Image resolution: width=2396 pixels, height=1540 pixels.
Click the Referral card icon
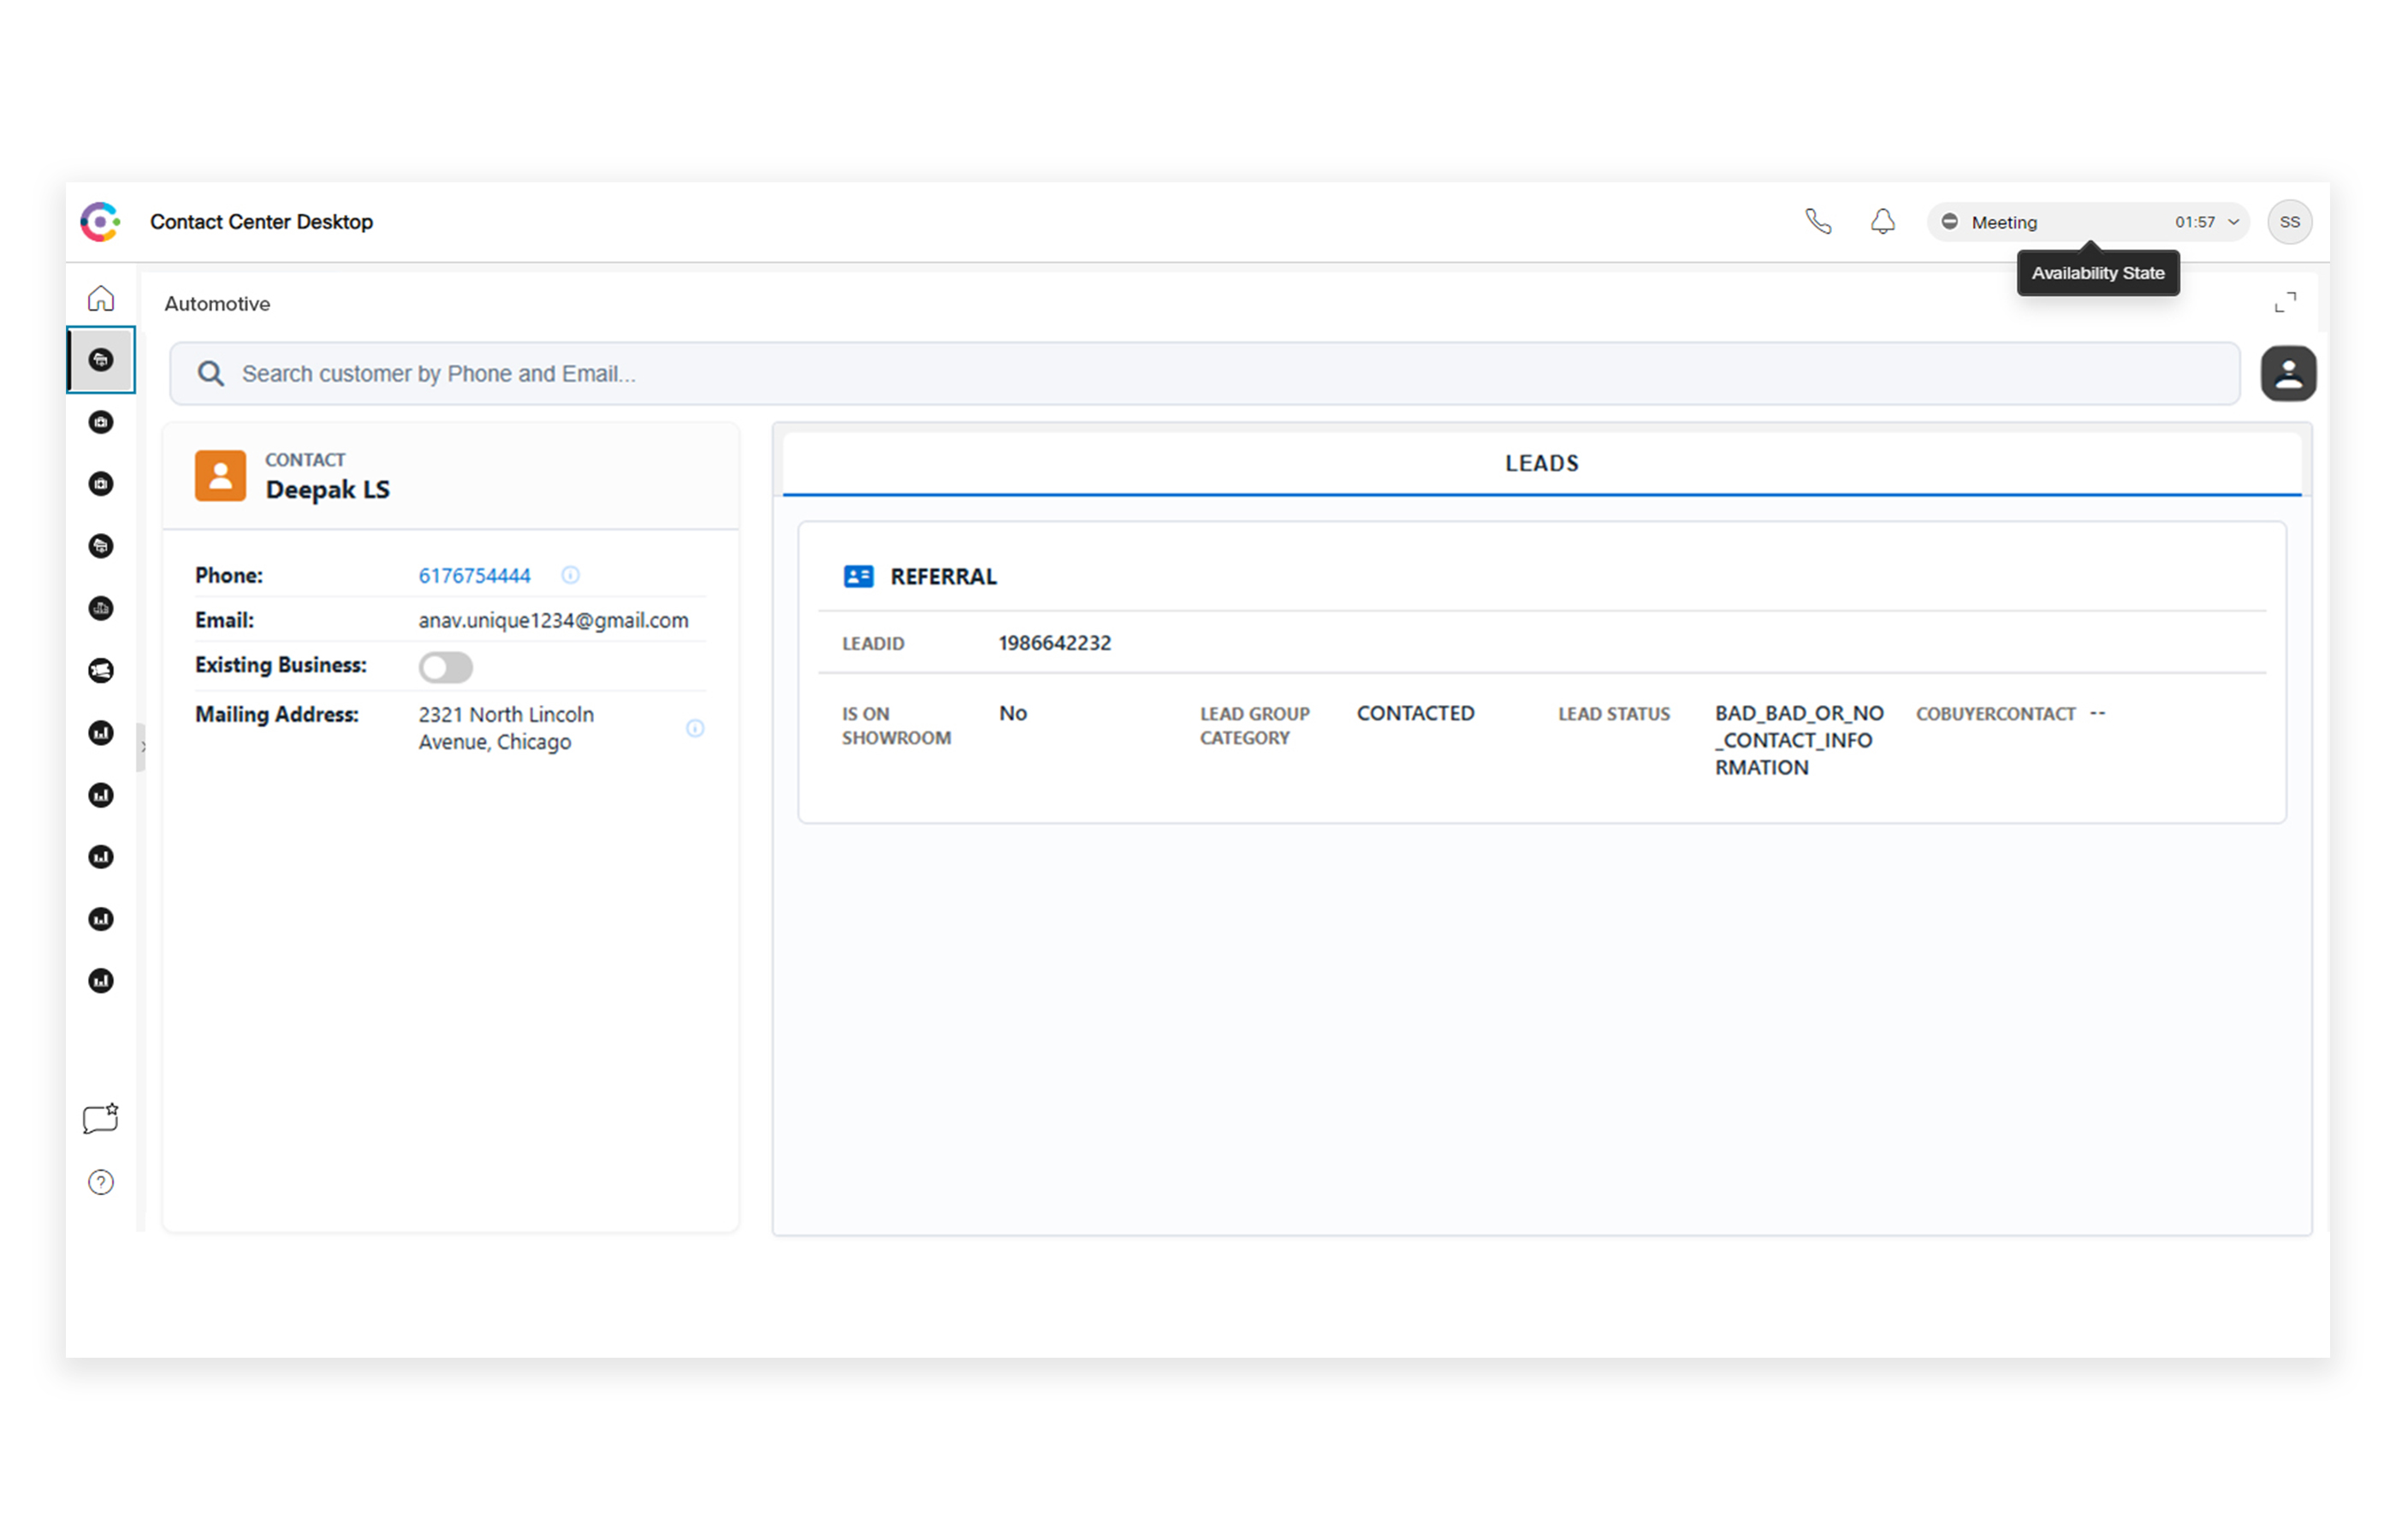[x=858, y=577]
